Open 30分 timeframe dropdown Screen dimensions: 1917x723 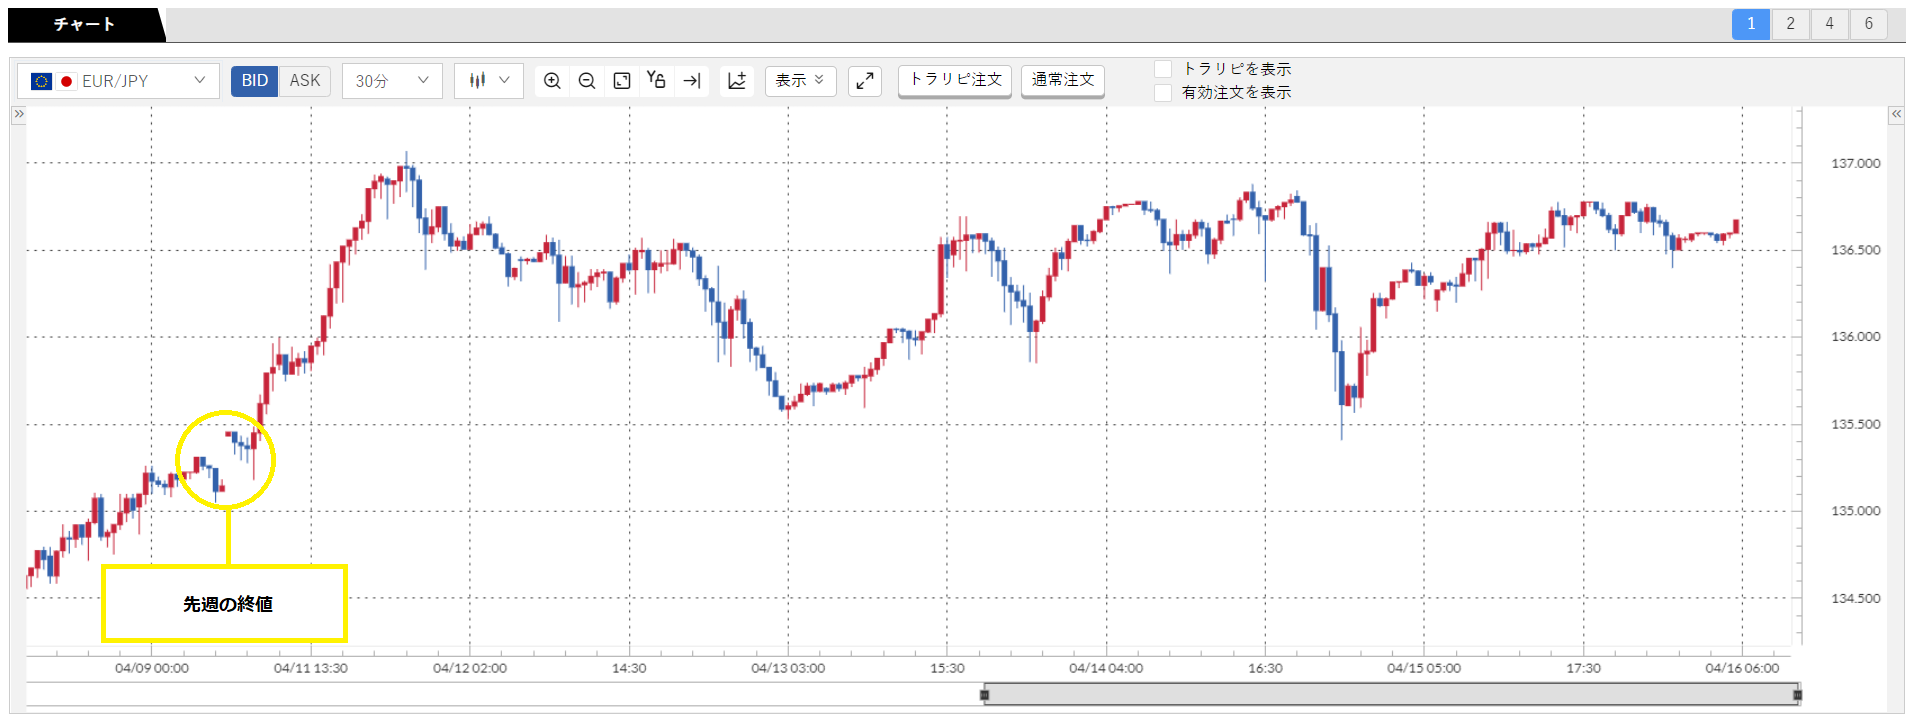click(392, 81)
